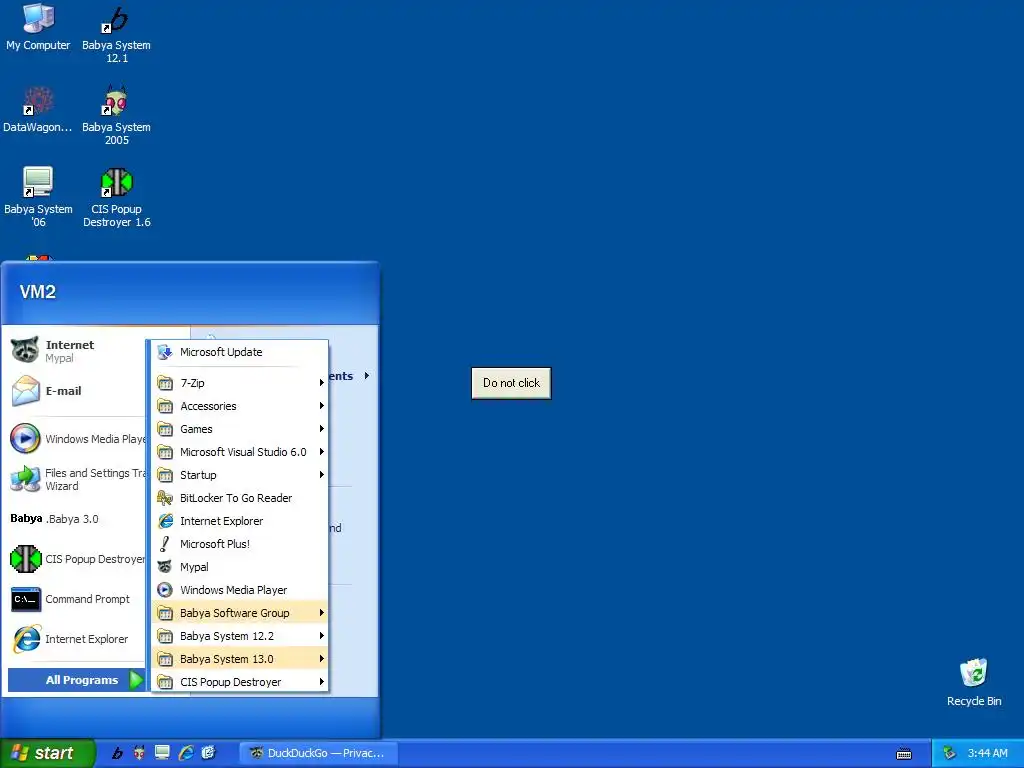The image size is (1024, 768).
Task: Open CIS Popup Destroyer 1.6 desktop icon
Action: [x=116, y=198]
